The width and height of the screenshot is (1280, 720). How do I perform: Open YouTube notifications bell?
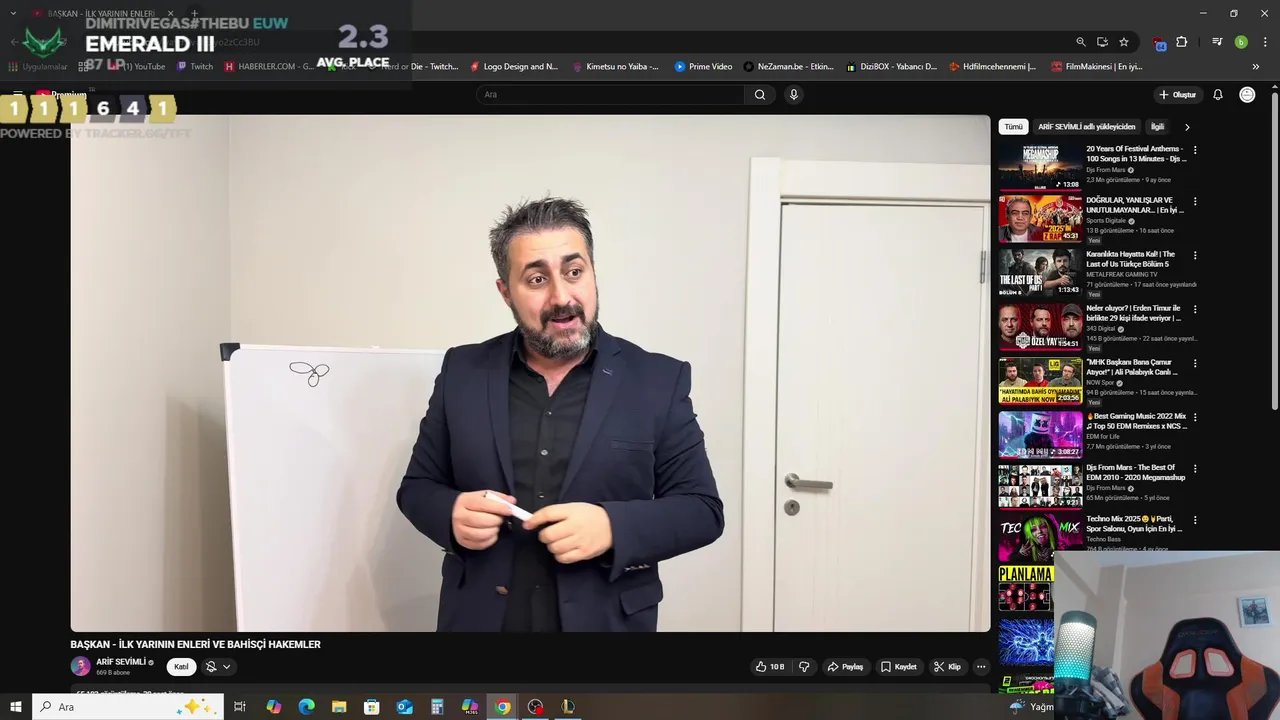[1218, 95]
